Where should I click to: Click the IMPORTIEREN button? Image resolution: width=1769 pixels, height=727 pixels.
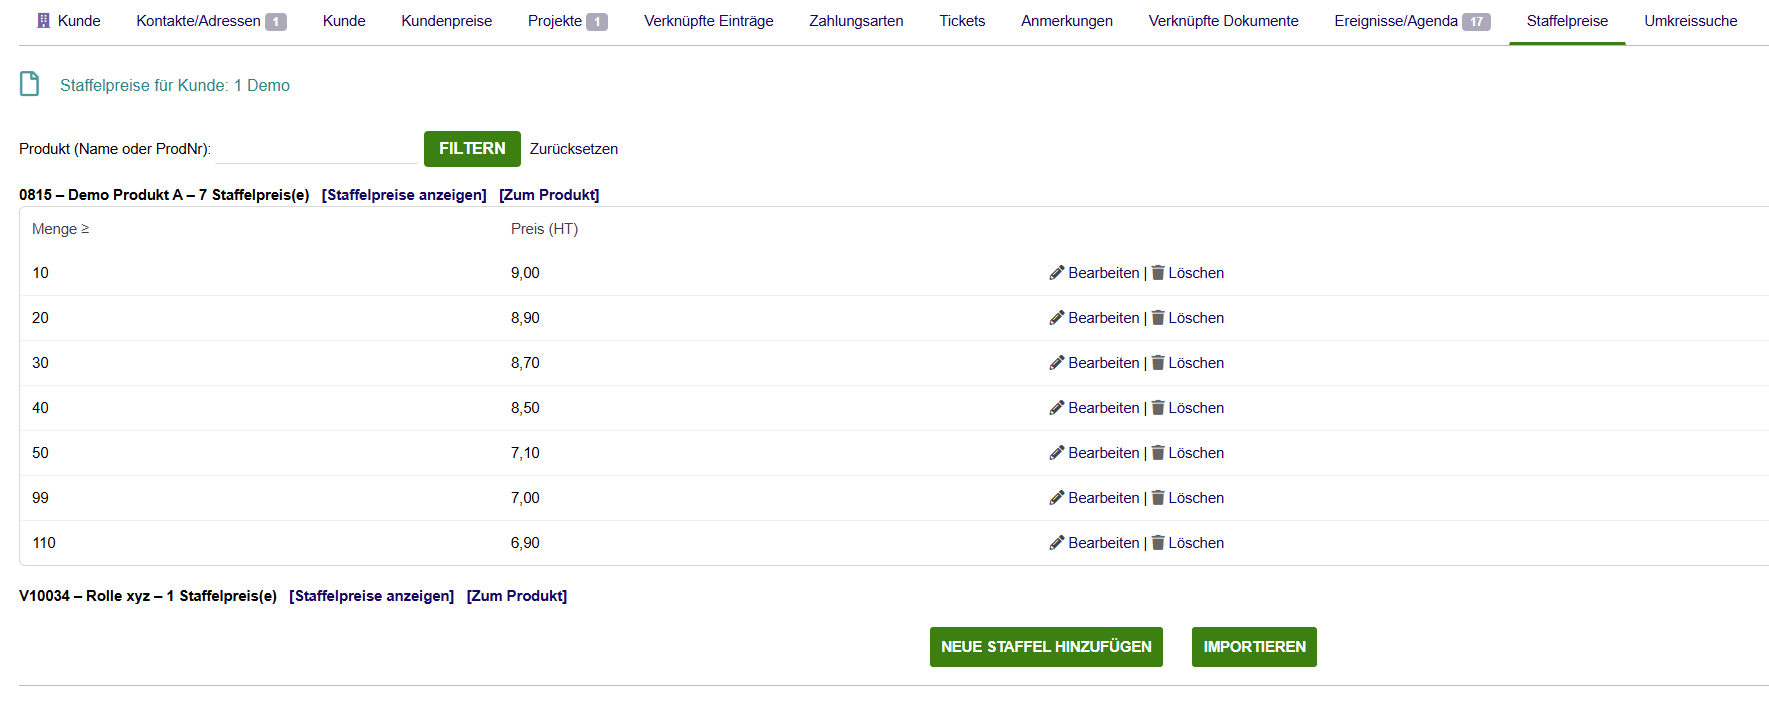pos(1254,647)
